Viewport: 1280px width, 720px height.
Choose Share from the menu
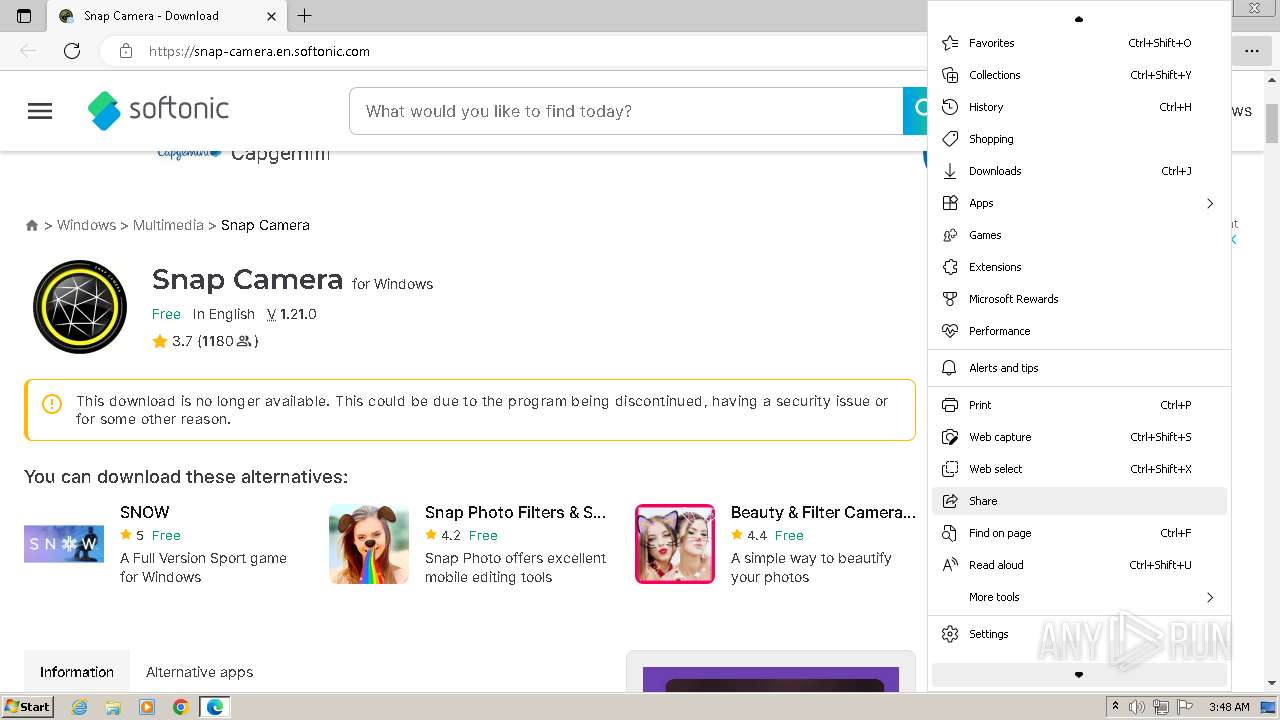(1079, 501)
